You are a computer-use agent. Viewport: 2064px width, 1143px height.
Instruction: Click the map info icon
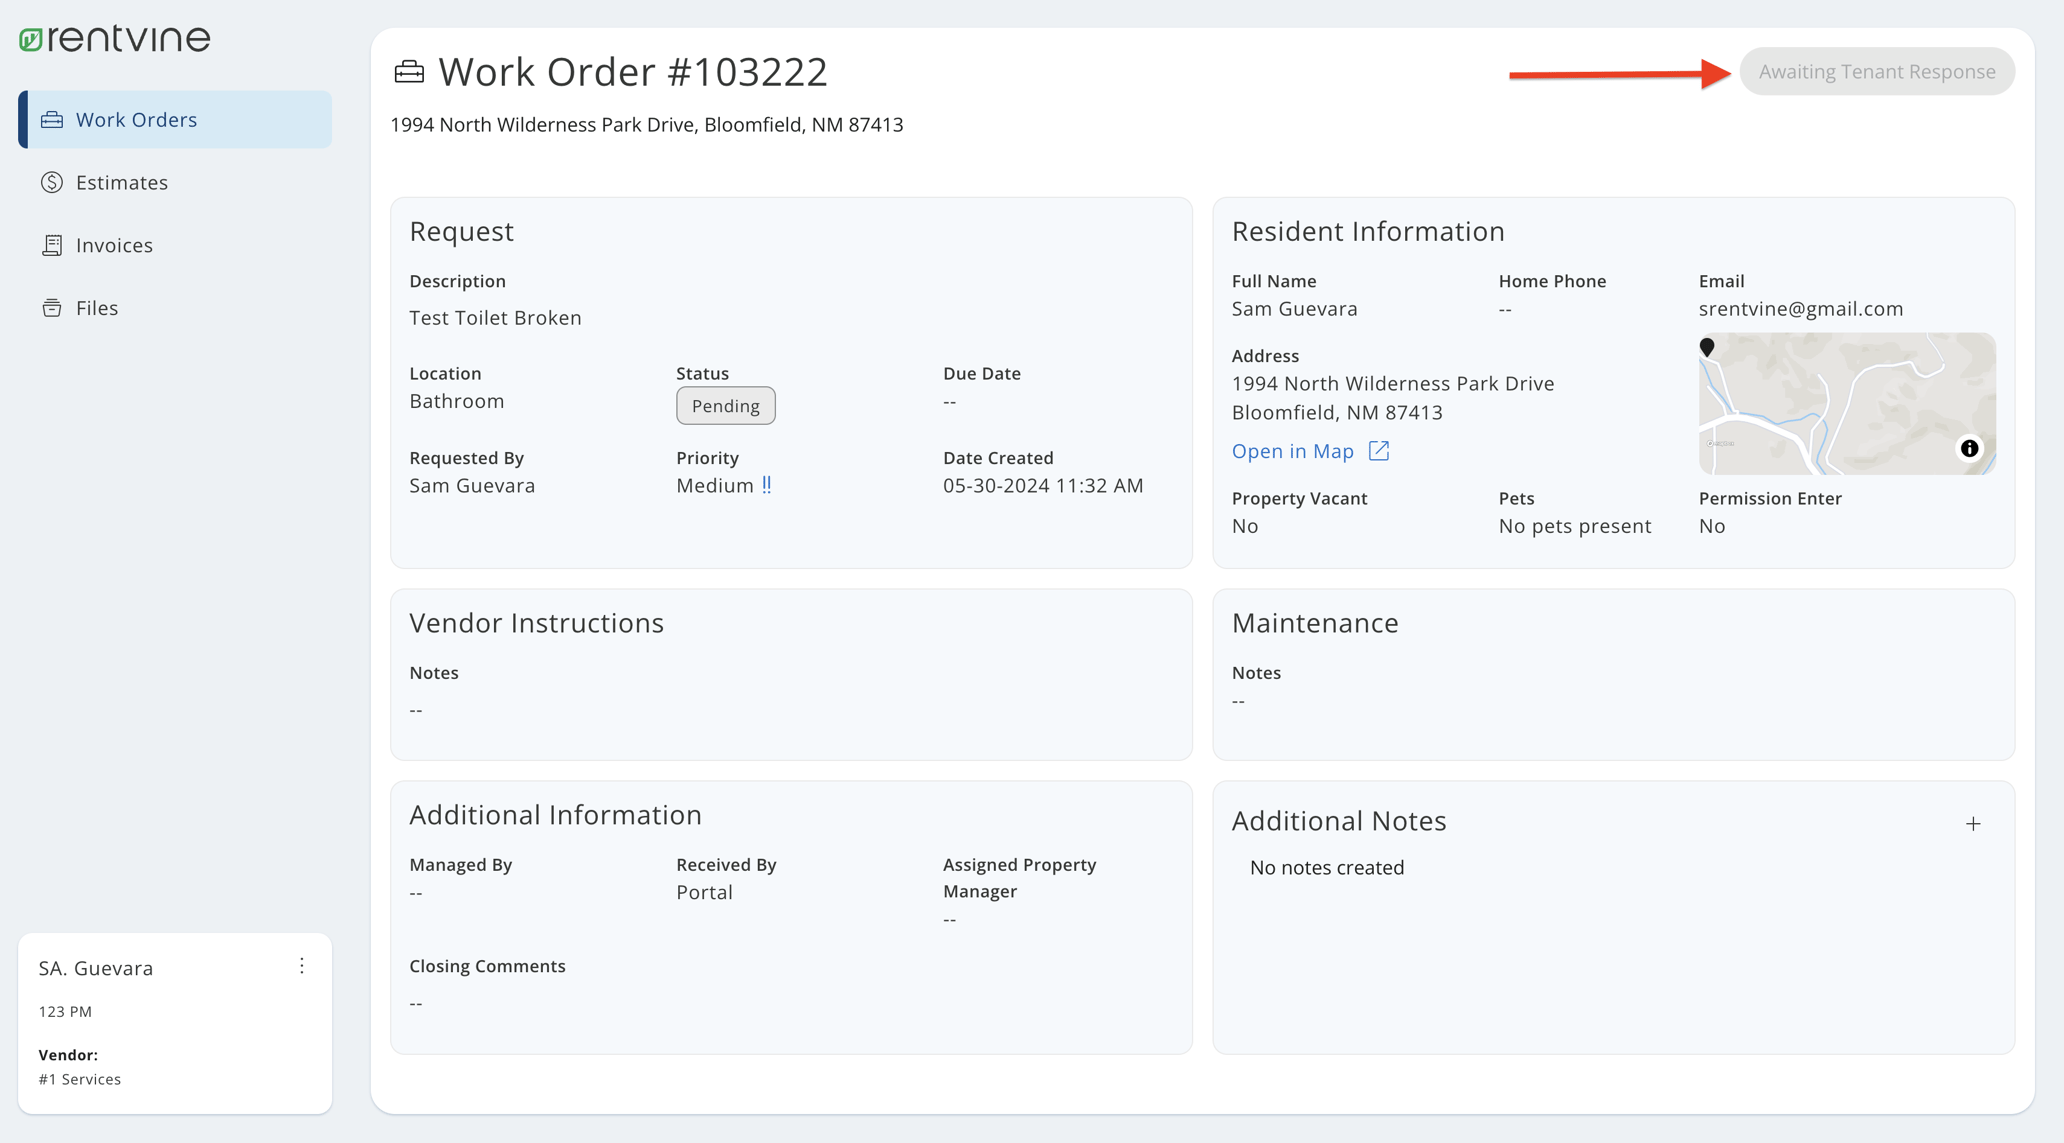tap(1969, 449)
